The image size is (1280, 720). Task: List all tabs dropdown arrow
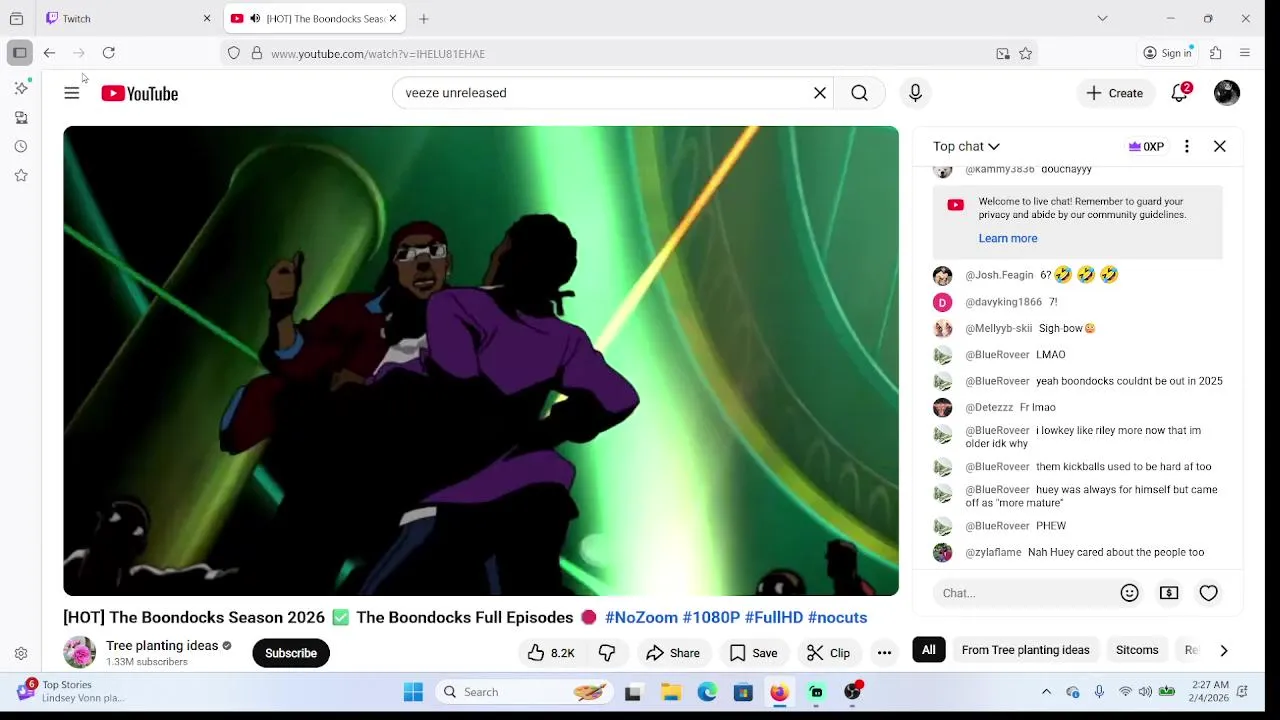1102,18
